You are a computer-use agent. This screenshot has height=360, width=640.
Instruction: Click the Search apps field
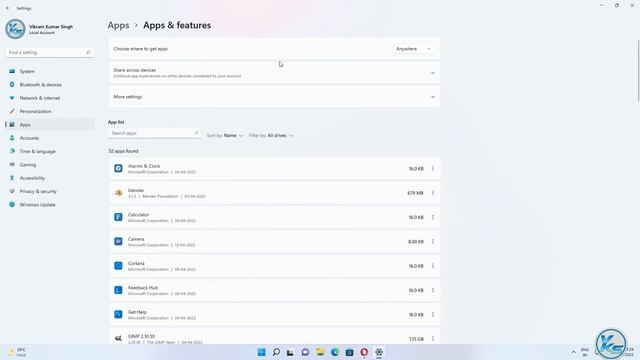point(154,133)
